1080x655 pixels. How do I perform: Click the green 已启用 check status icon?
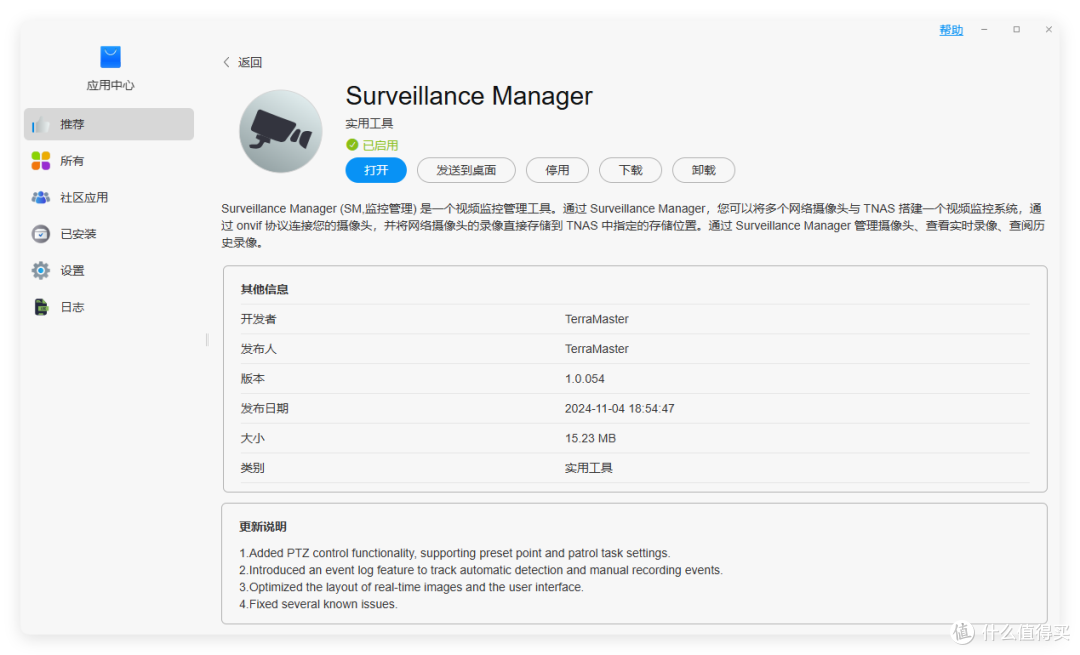tap(352, 145)
